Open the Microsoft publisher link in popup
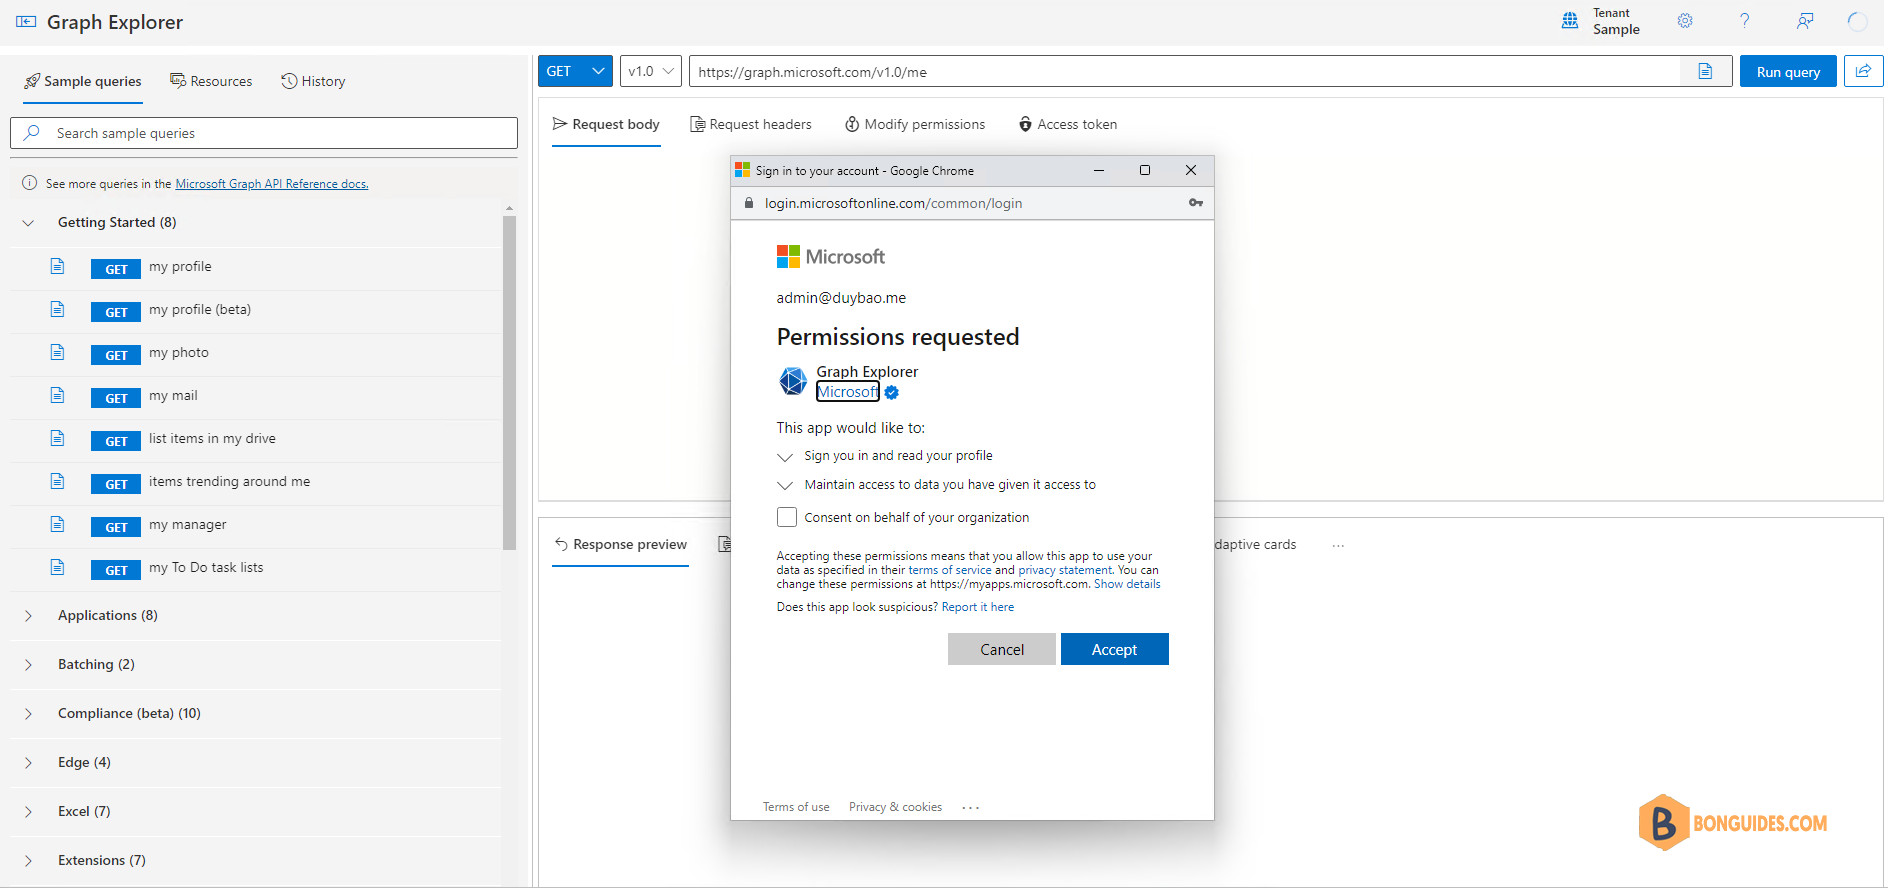Screen dimensions: 1888x888 pyautogui.click(x=847, y=392)
